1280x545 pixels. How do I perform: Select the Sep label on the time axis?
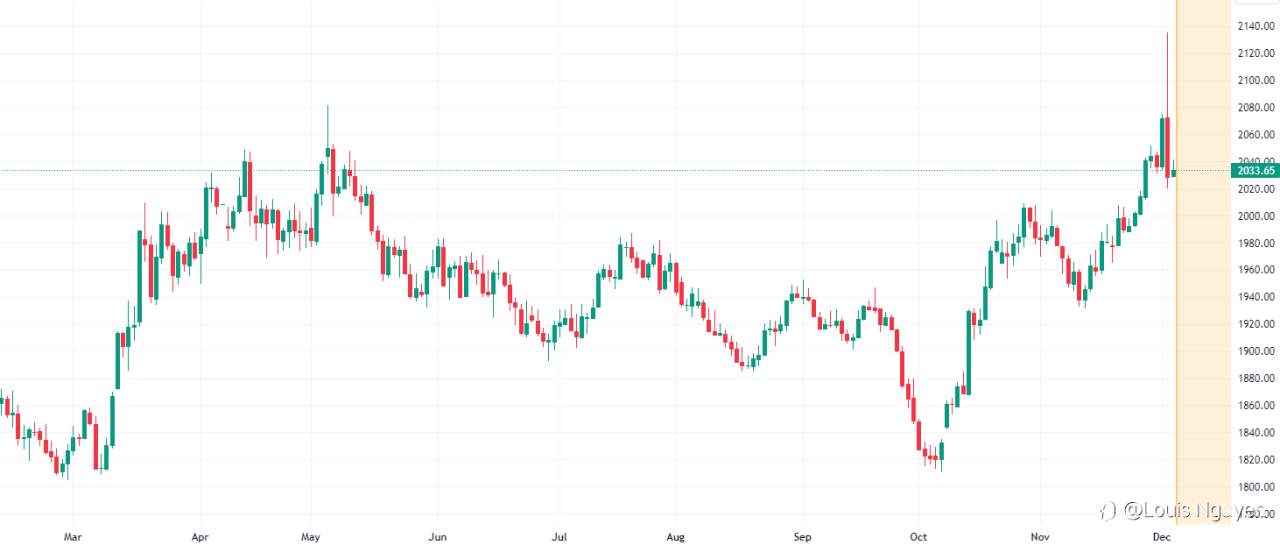pos(802,537)
